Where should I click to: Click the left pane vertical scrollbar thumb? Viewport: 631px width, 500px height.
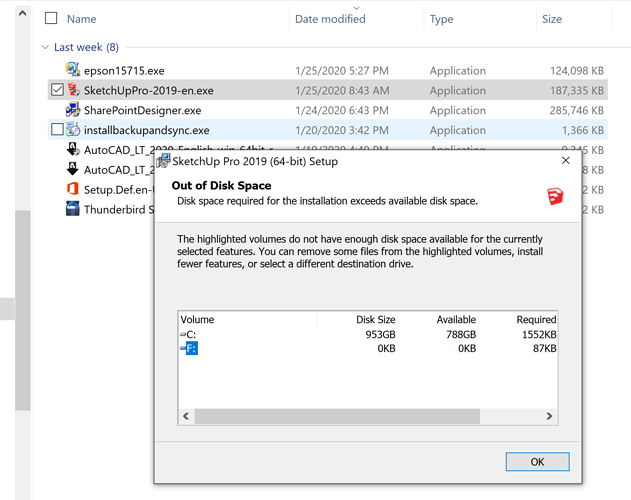point(23,310)
